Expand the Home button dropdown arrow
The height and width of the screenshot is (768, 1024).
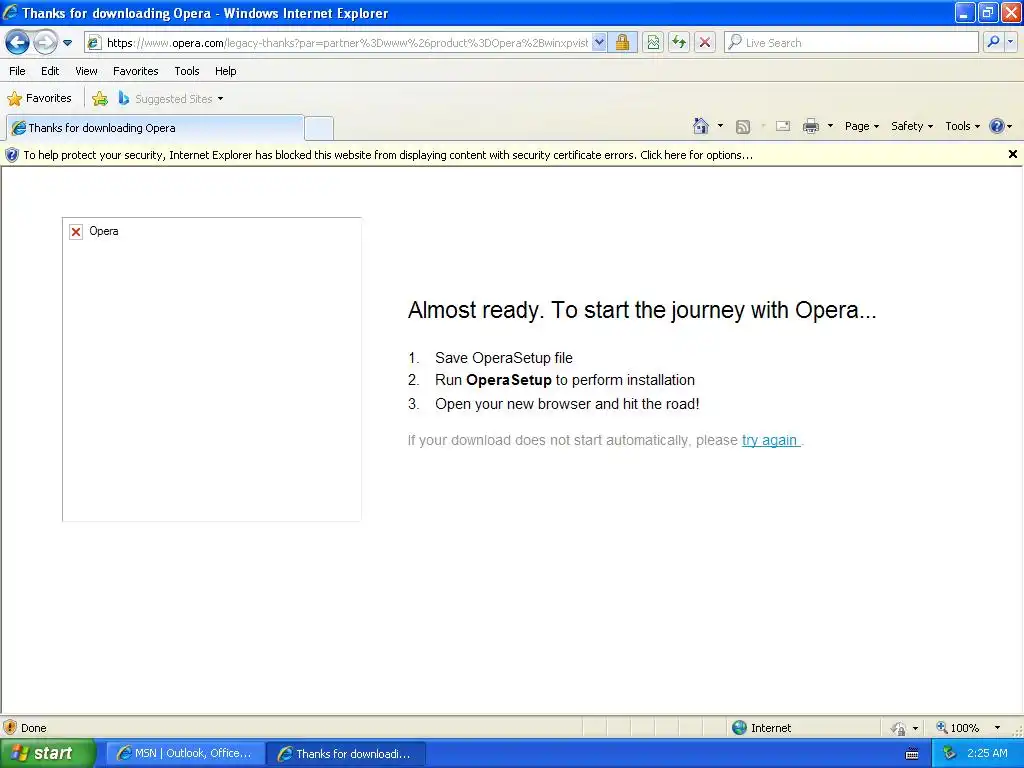720,126
